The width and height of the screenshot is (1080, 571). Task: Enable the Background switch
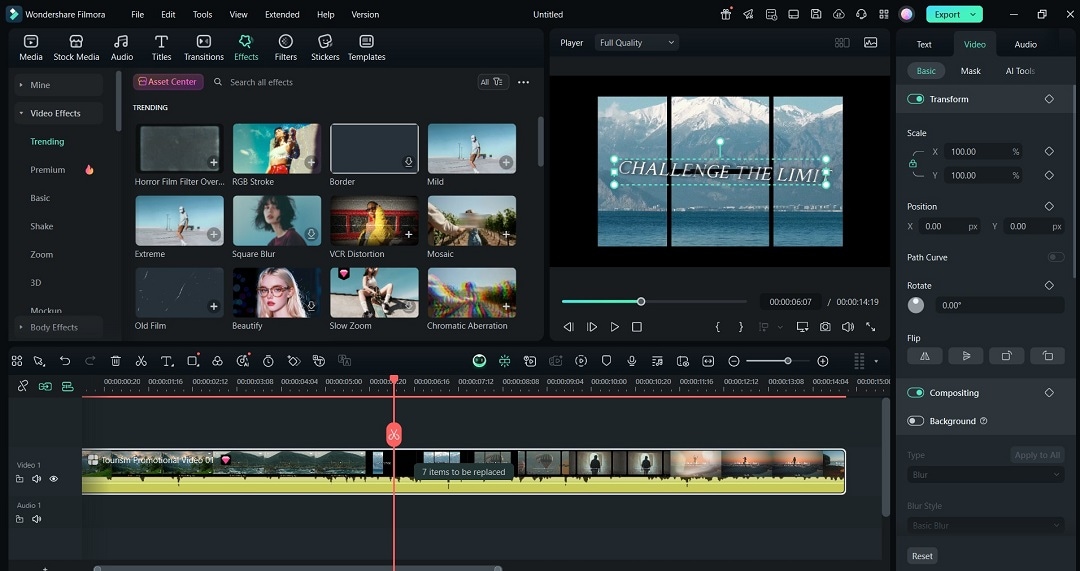pos(915,421)
